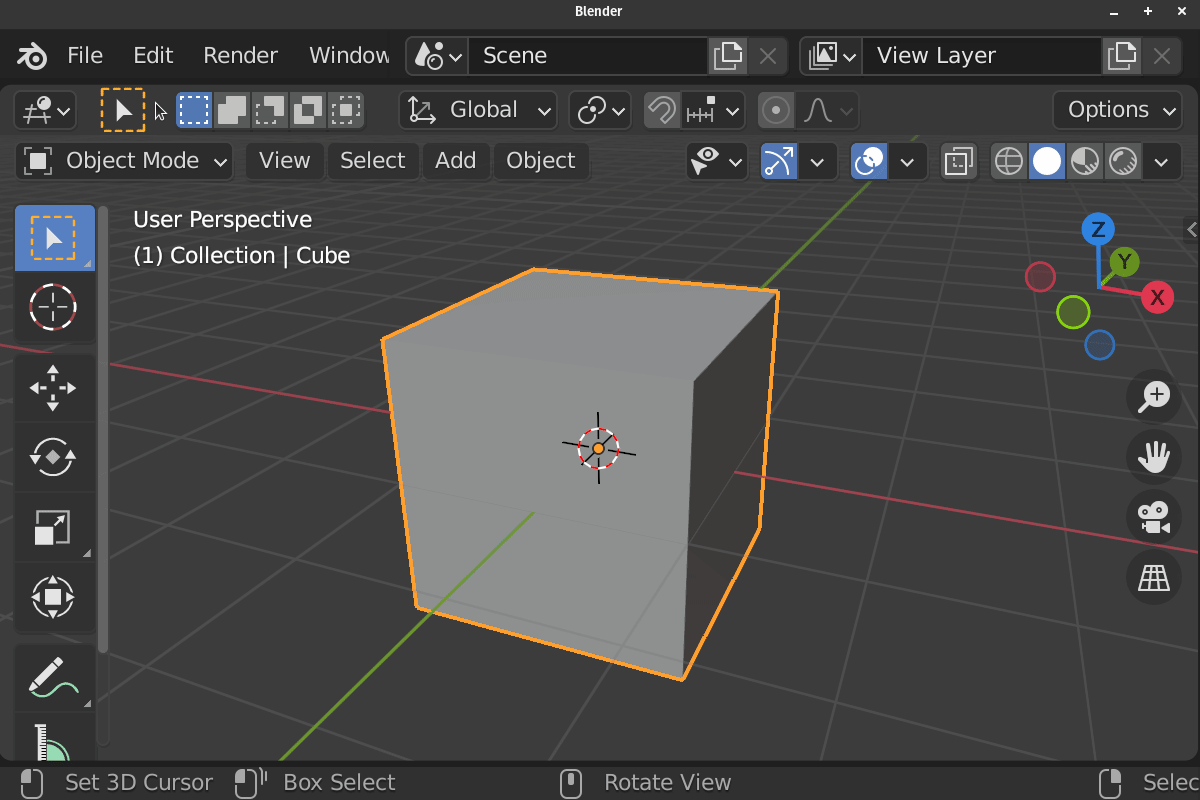Select the Transform tool
Viewport: 1200px width, 800px height.
(x=54, y=597)
